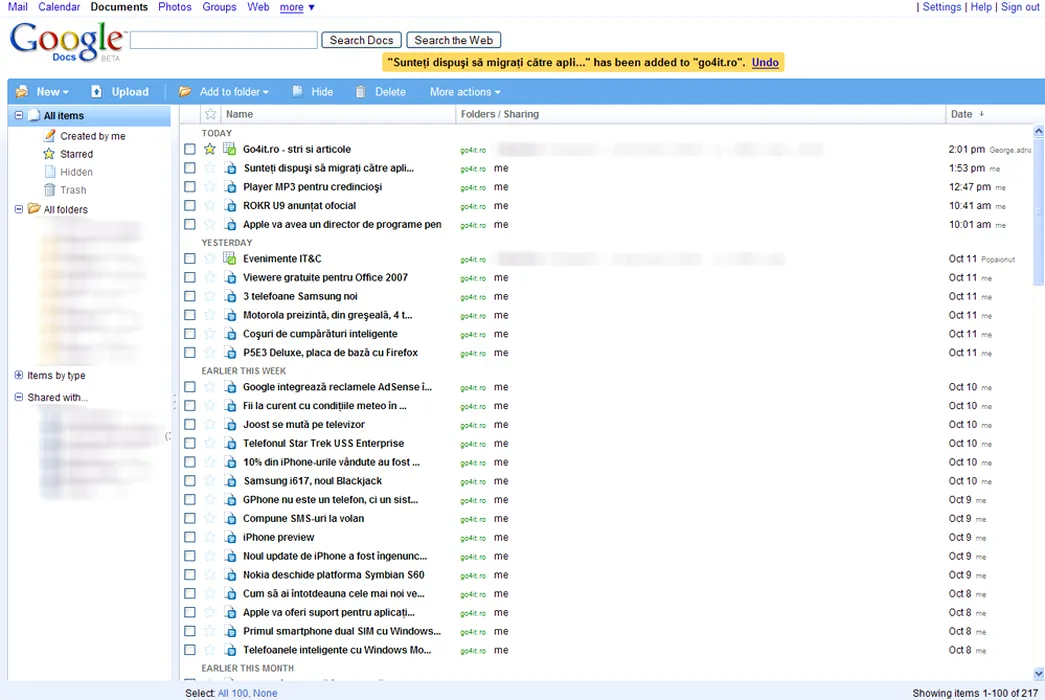Click spreadsheet icon of Evenimente IT&C
The image size is (1045, 700).
click(x=230, y=258)
